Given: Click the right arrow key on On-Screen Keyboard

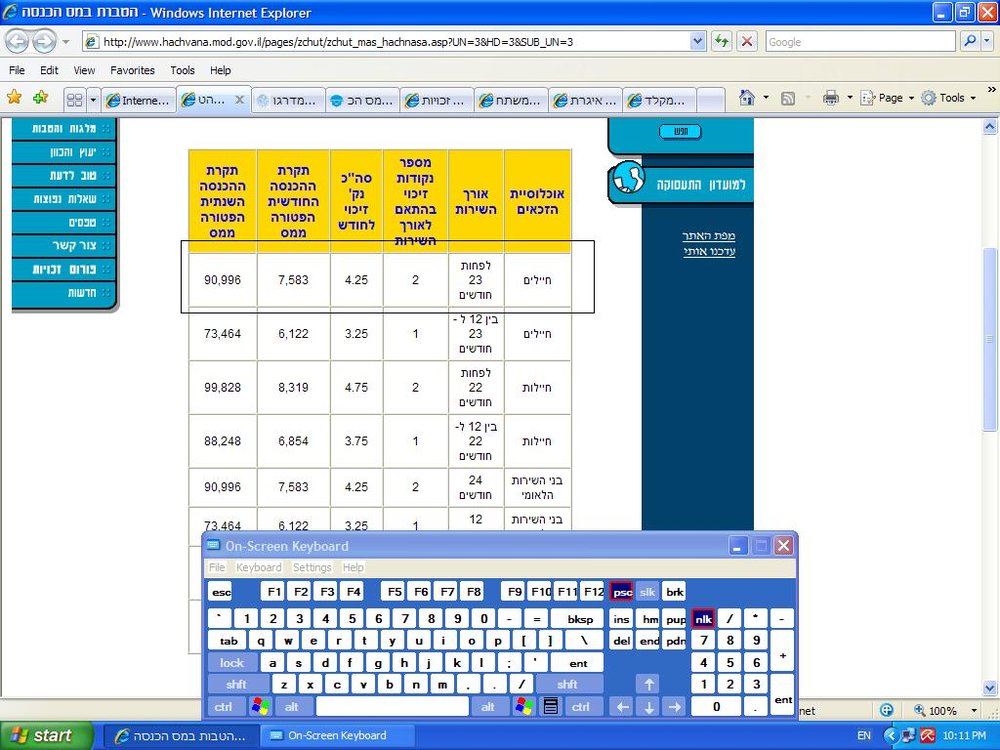Looking at the screenshot, I should 675,707.
